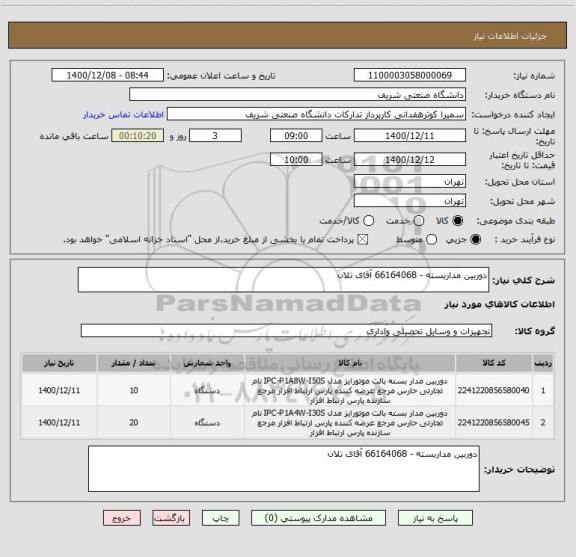Click the نام کالا column header
This screenshot has width=576, height=557.
350,363
